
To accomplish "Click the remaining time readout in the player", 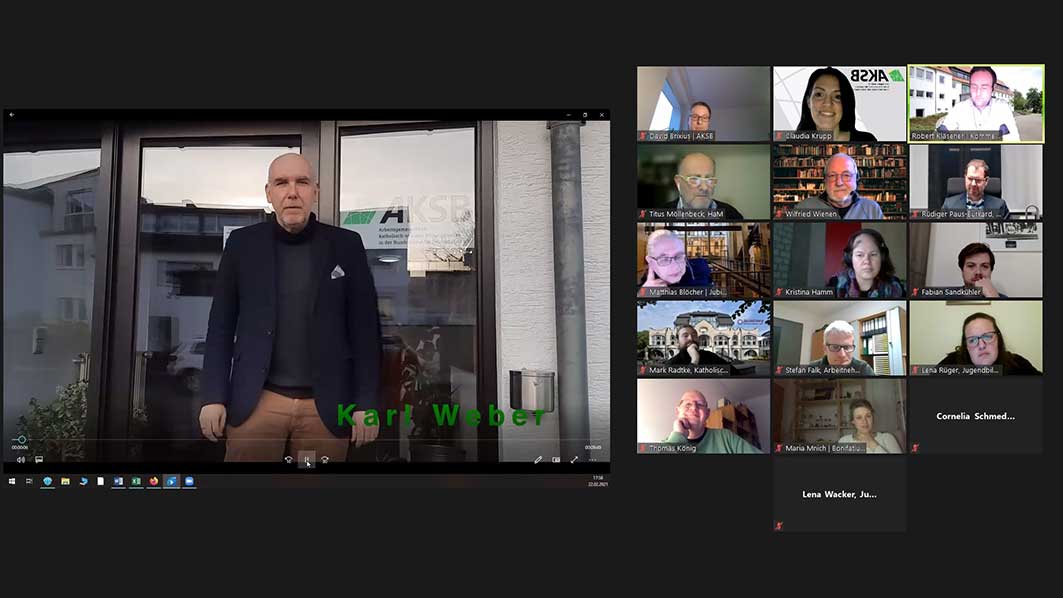I will click(x=593, y=447).
